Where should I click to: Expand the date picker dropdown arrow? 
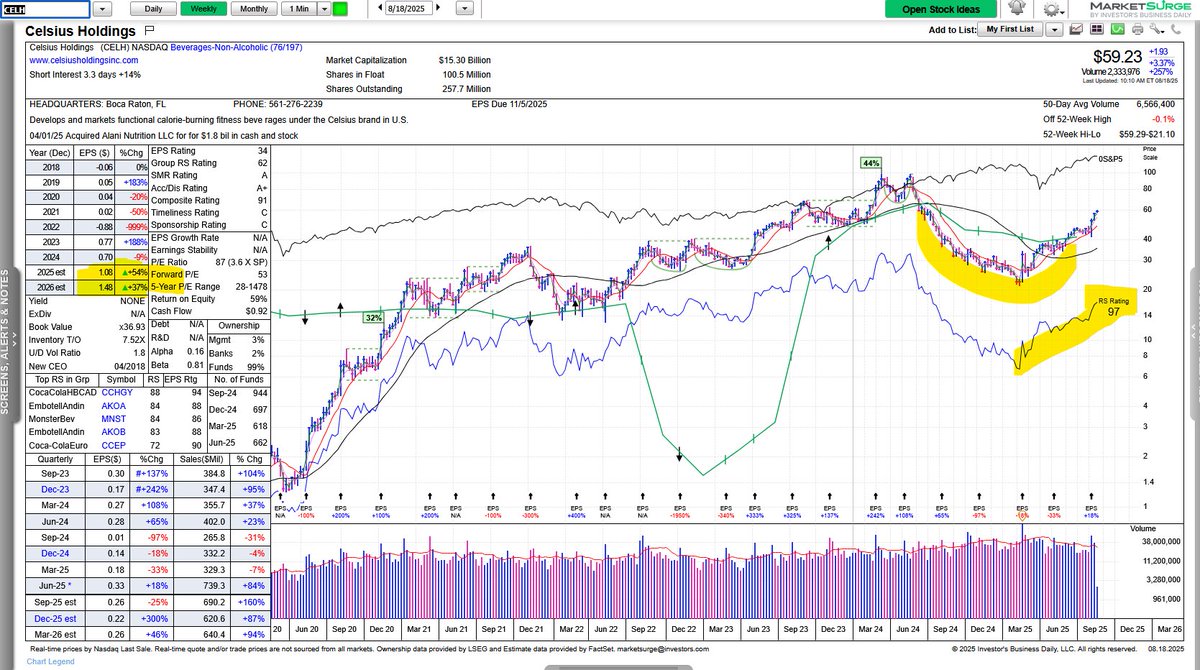click(463, 8)
